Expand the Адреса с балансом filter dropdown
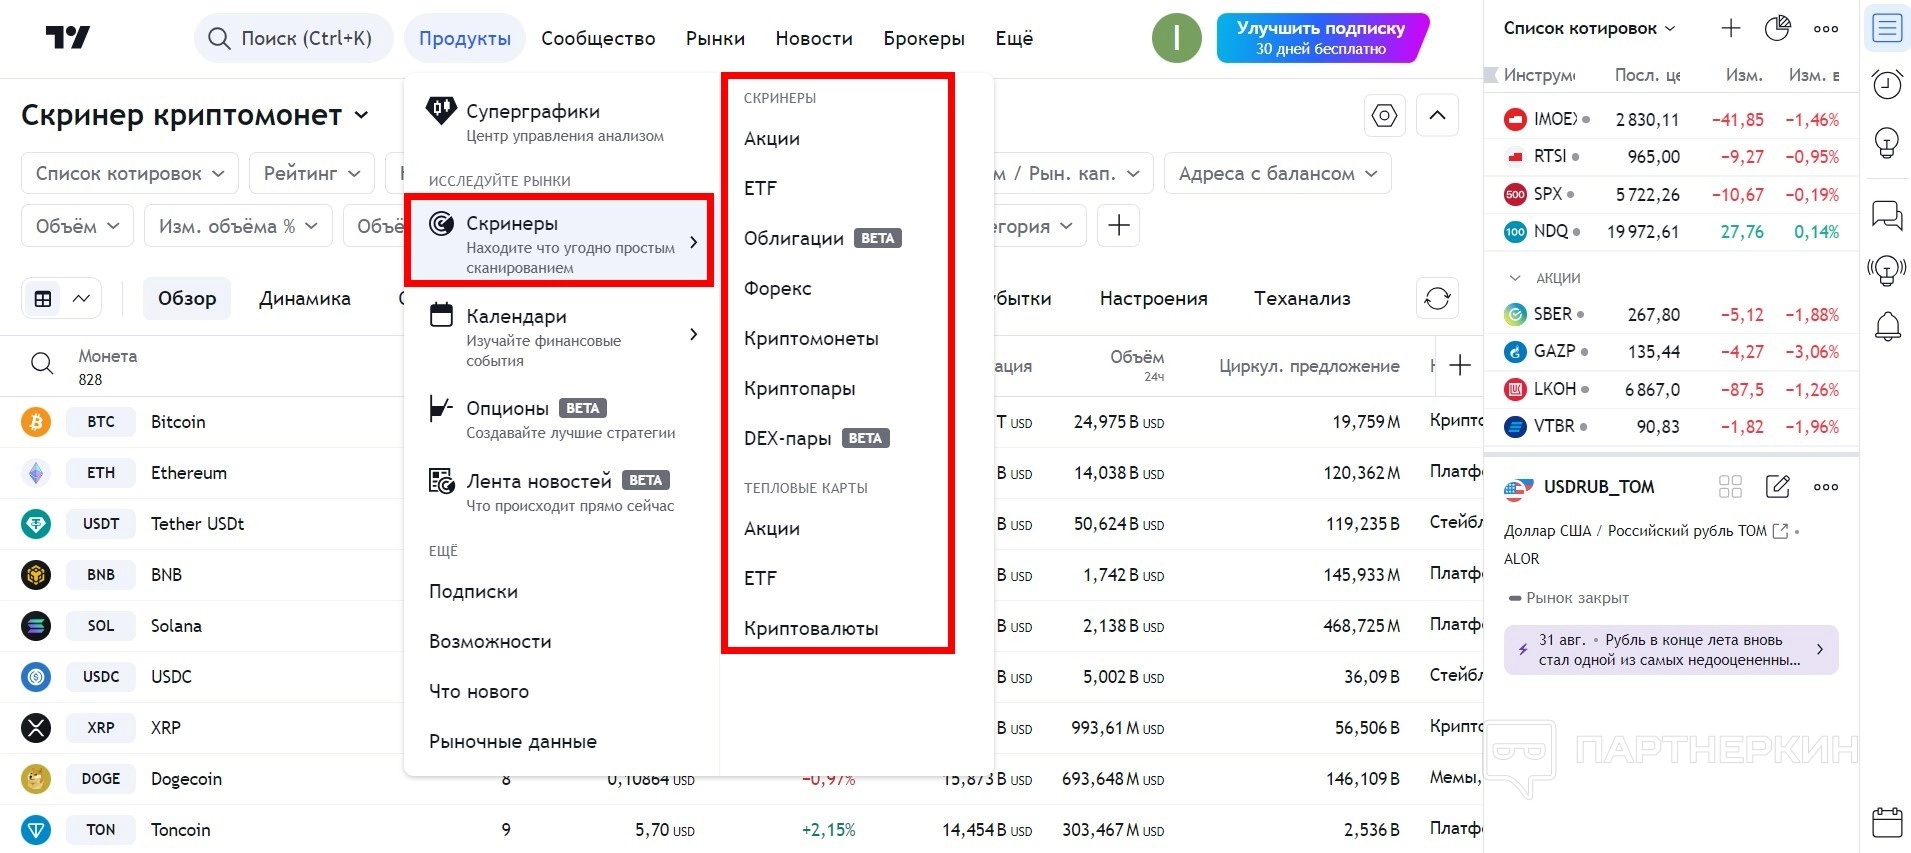This screenshot has height=853, width=1911. tap(1278, 173)
